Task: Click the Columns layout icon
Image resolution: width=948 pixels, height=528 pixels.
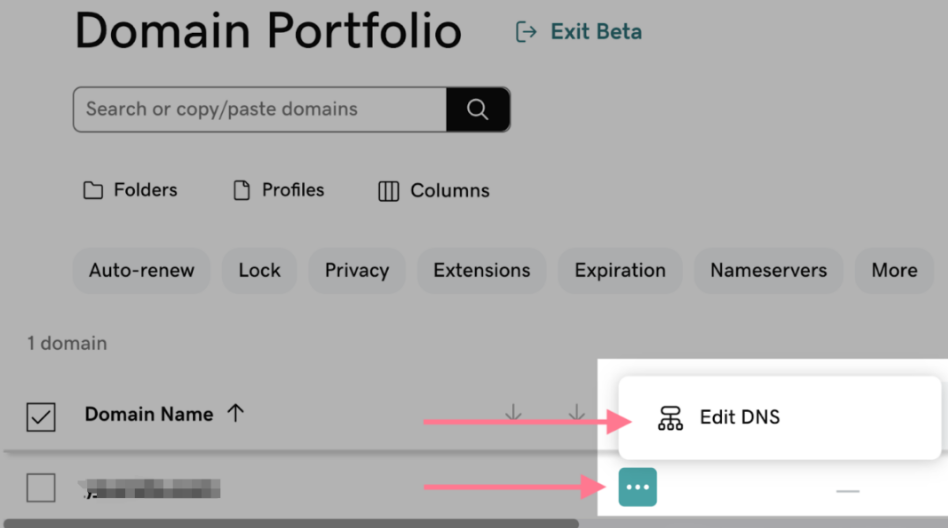Action: (x=389, y=191)
